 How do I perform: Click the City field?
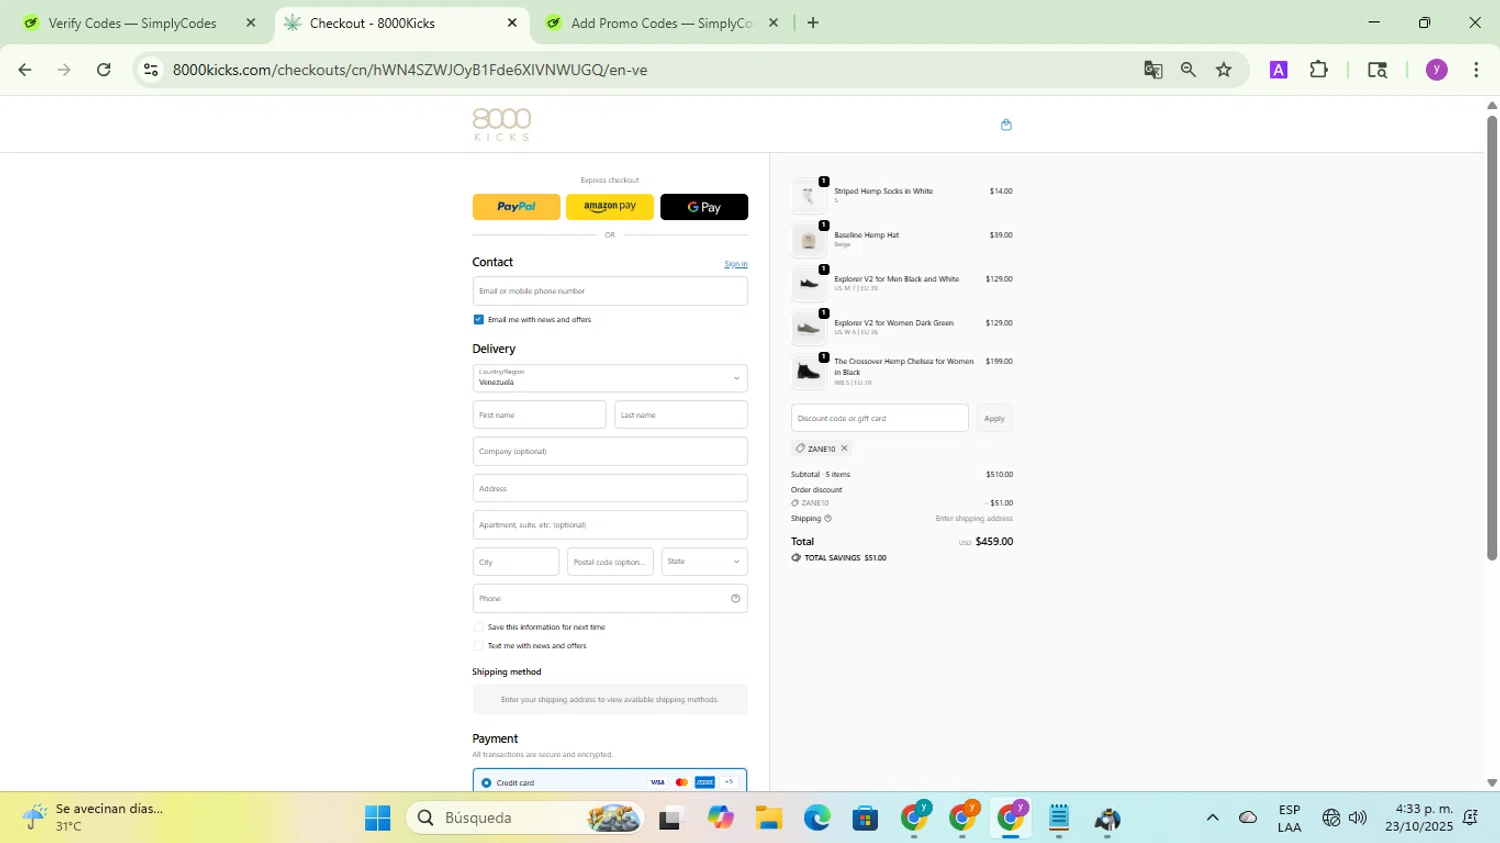click(x=516, y=562)
